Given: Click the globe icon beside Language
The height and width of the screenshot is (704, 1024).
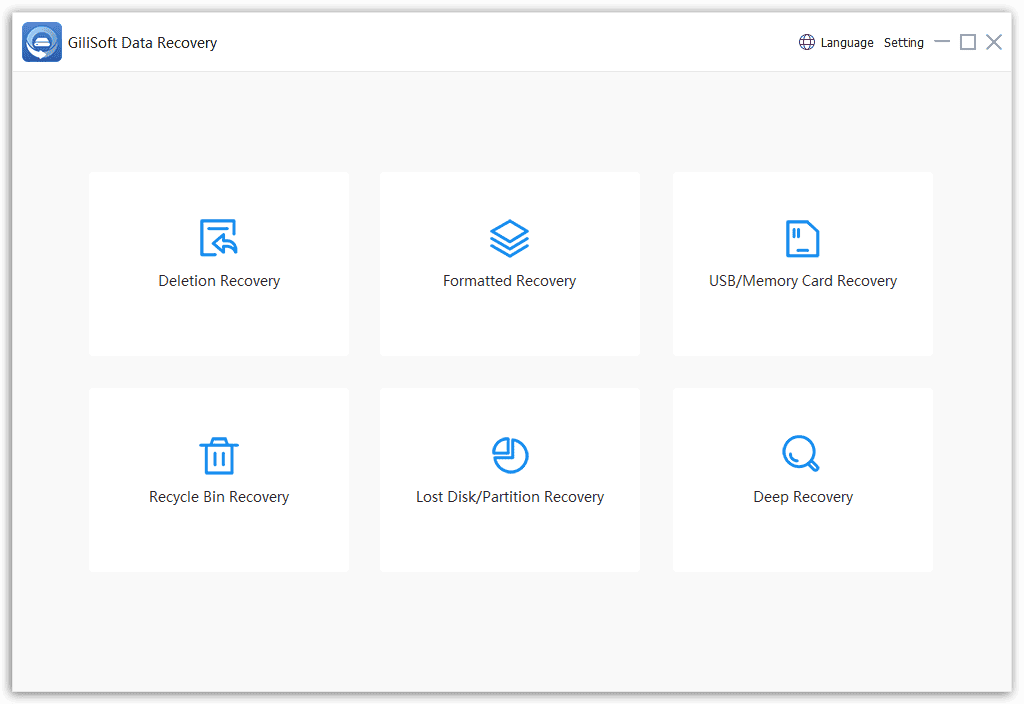Looking at the screenshot, I should point(807,42).
